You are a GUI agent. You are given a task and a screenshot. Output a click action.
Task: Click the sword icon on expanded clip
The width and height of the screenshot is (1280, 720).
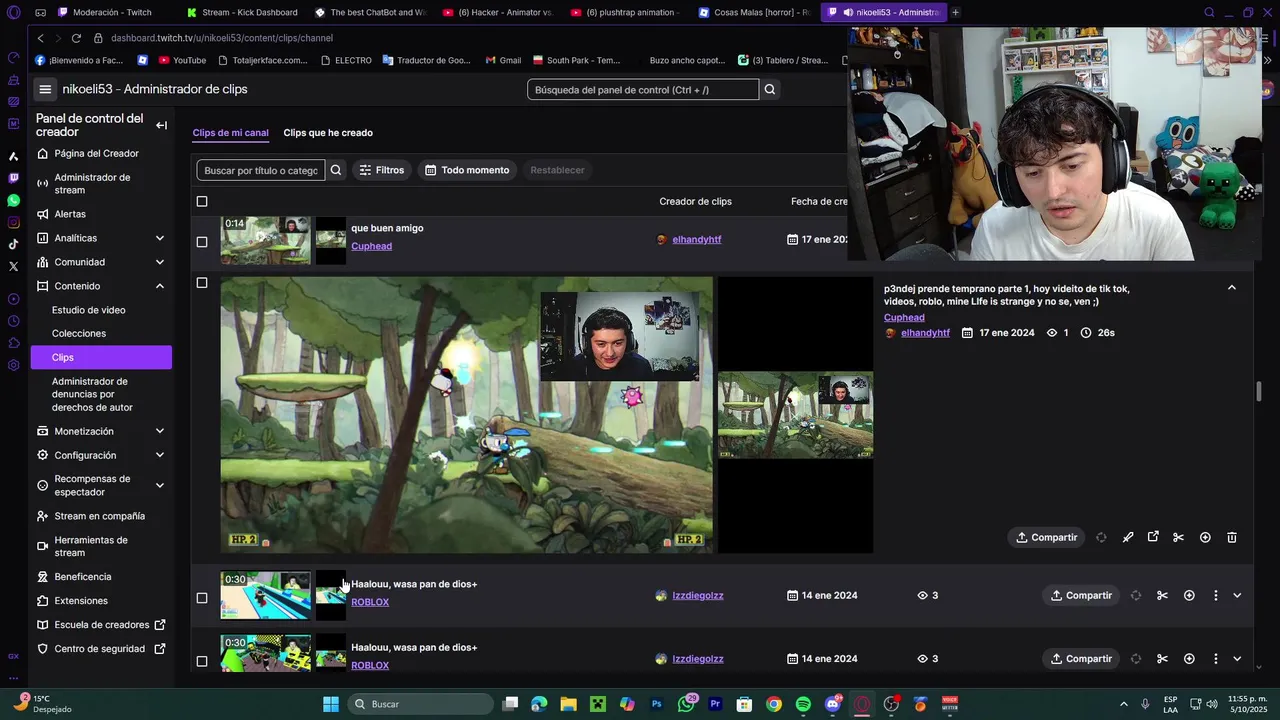tap(1128, 537)
